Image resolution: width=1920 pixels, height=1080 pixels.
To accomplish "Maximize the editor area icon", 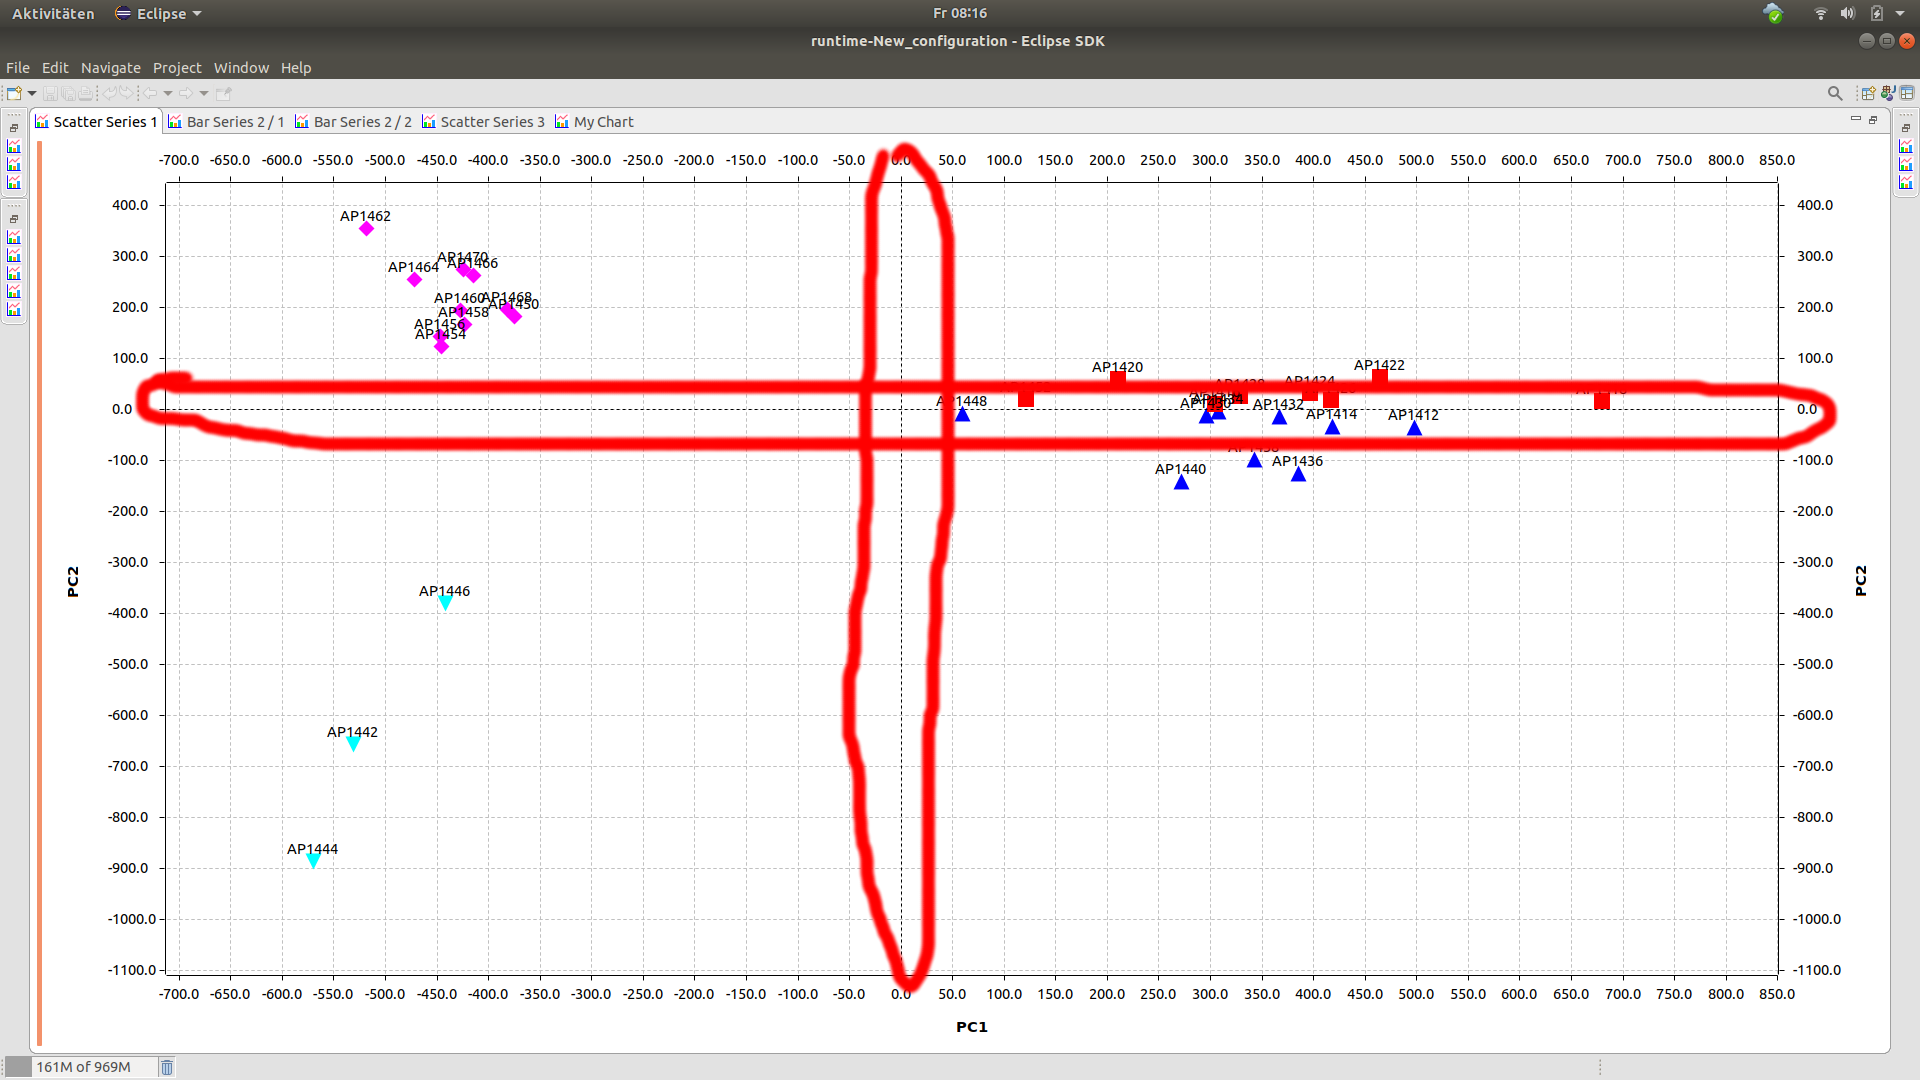I will pyautogui.click(x=1873, y=120).
